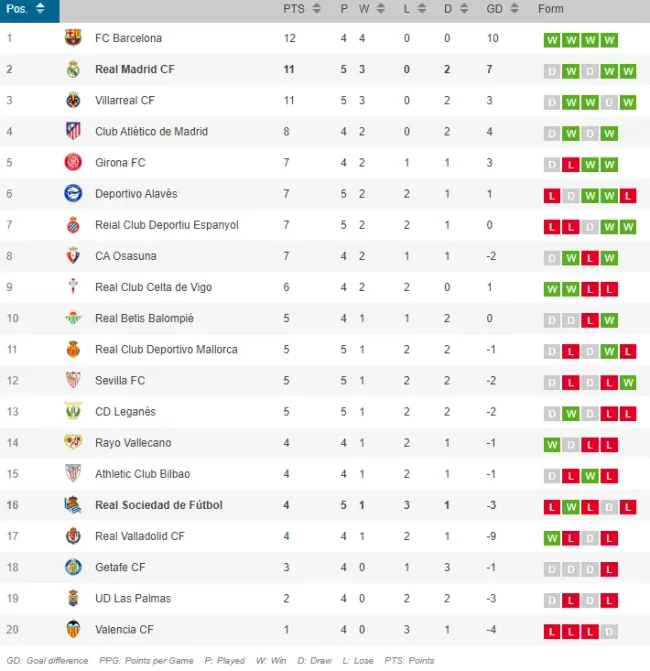The image size is (650, 671).
Task: Click the Athletic Club Bilbao crest
Action: click(73, 473)
